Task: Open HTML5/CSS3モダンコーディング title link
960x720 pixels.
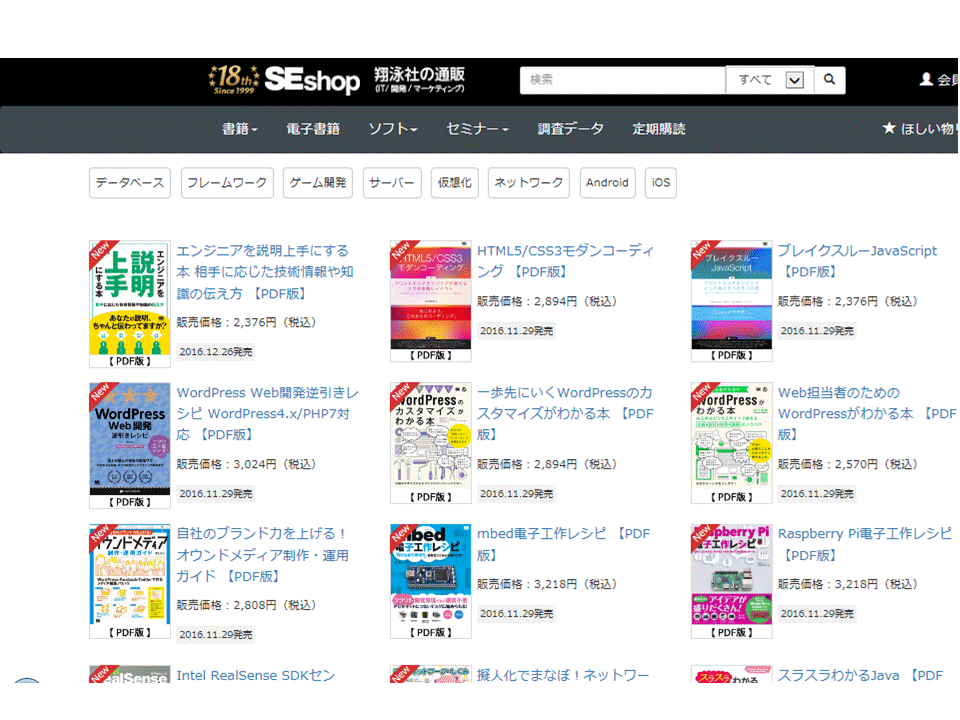Action: (566, 261)
